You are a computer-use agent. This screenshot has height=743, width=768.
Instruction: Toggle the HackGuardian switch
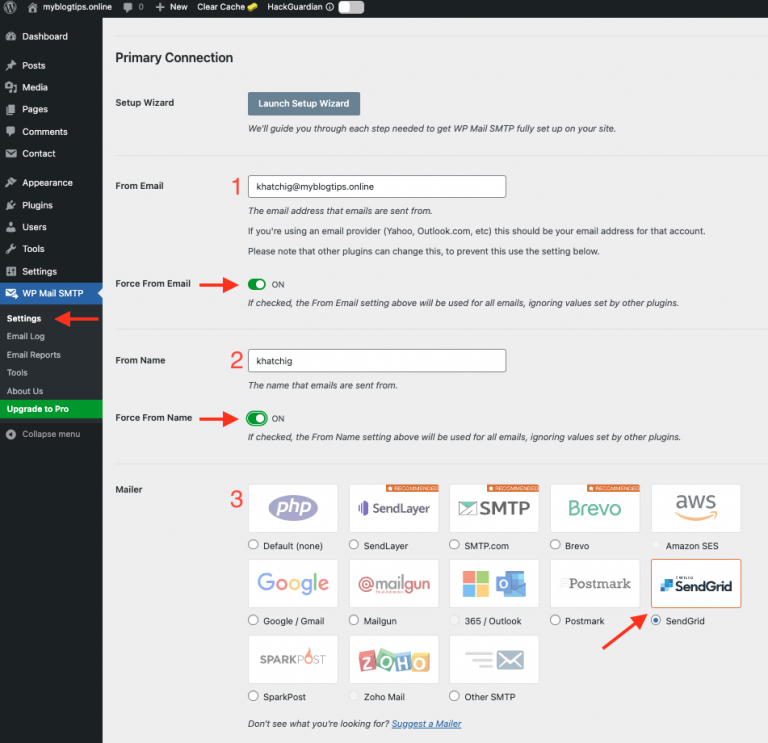(351, 7)
